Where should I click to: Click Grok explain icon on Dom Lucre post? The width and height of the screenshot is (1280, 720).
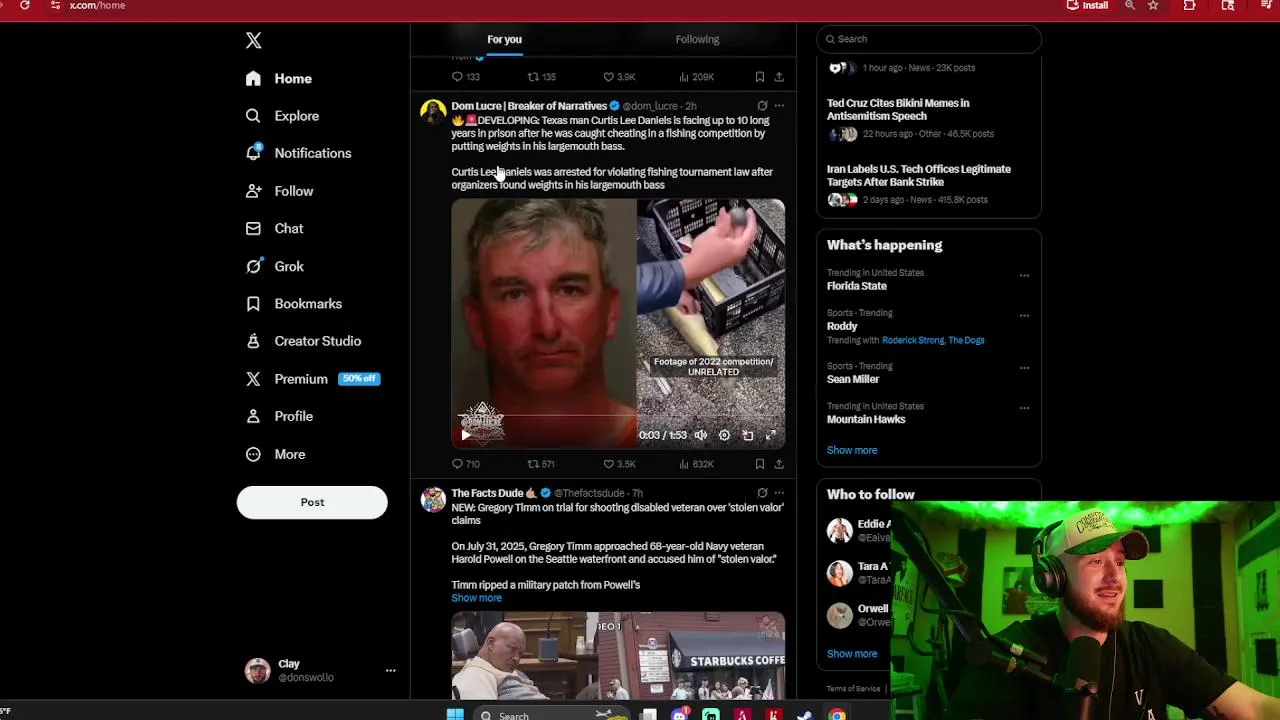point(762,106)
